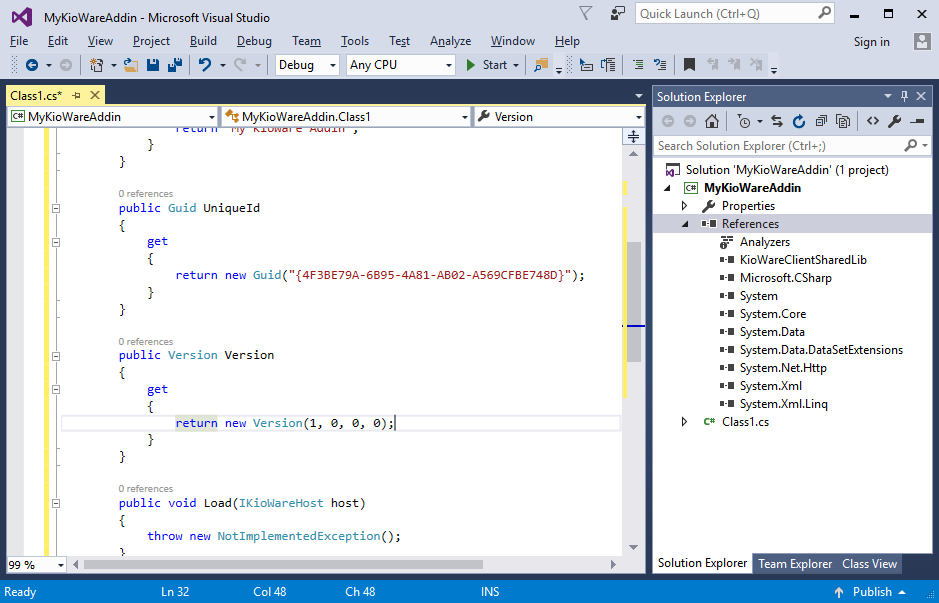The image size is (939, 603).
Task: Click the search magnifier in Solution Explorer
Action: pyautogui.click(x=911, y=146)
